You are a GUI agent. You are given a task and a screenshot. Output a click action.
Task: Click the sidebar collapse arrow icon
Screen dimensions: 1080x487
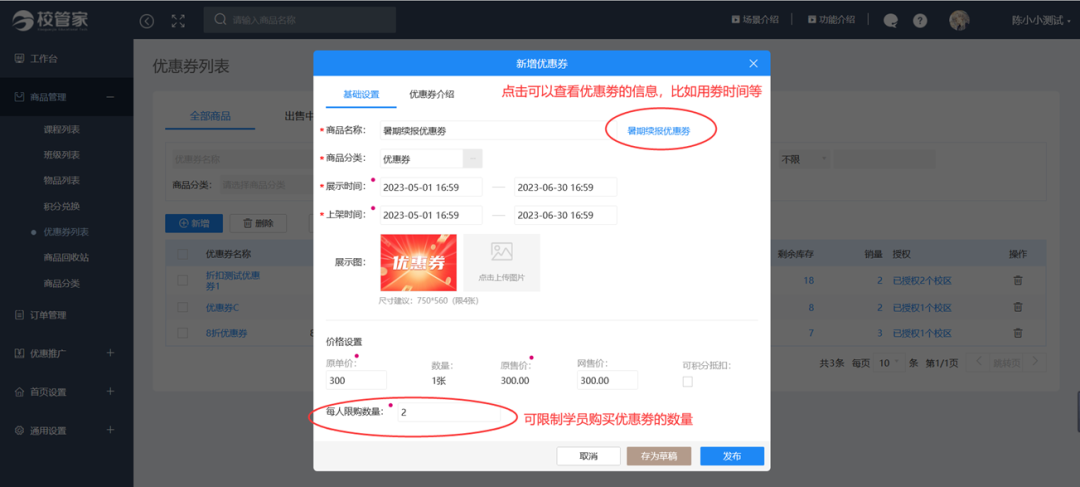[x=147, y=20]
